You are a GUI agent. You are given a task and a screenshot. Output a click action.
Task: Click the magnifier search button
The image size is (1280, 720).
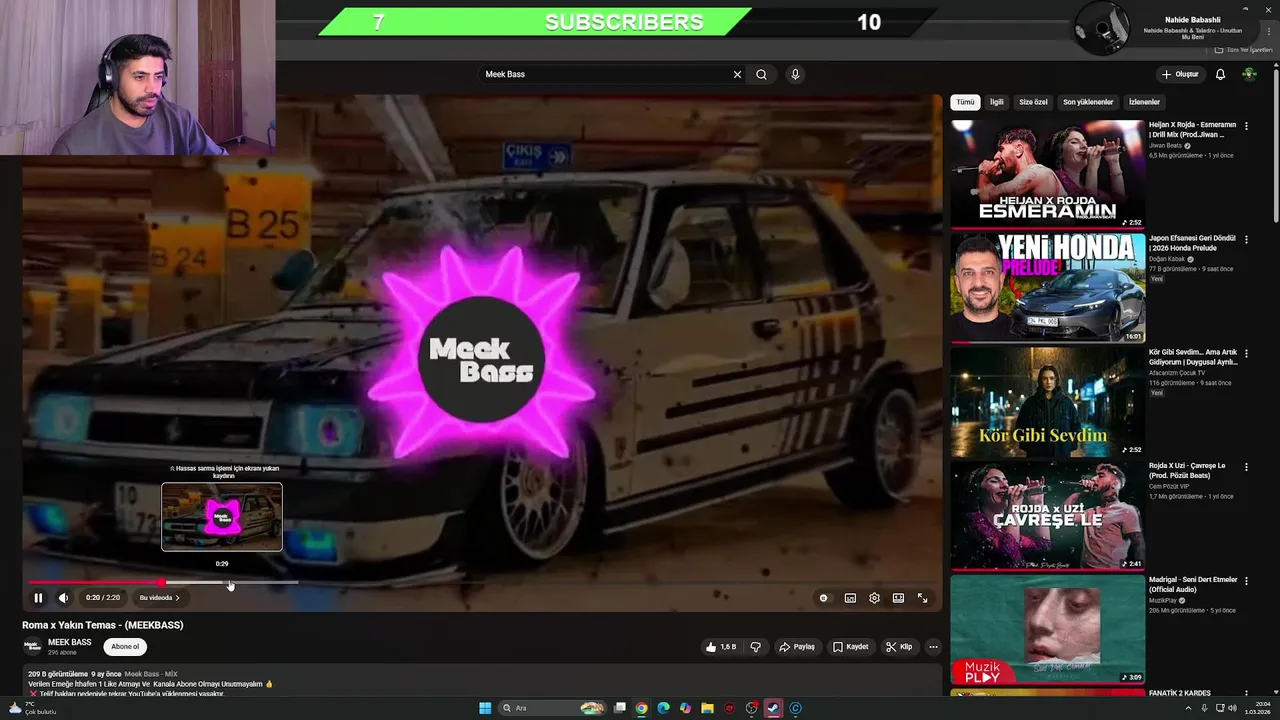761,74
